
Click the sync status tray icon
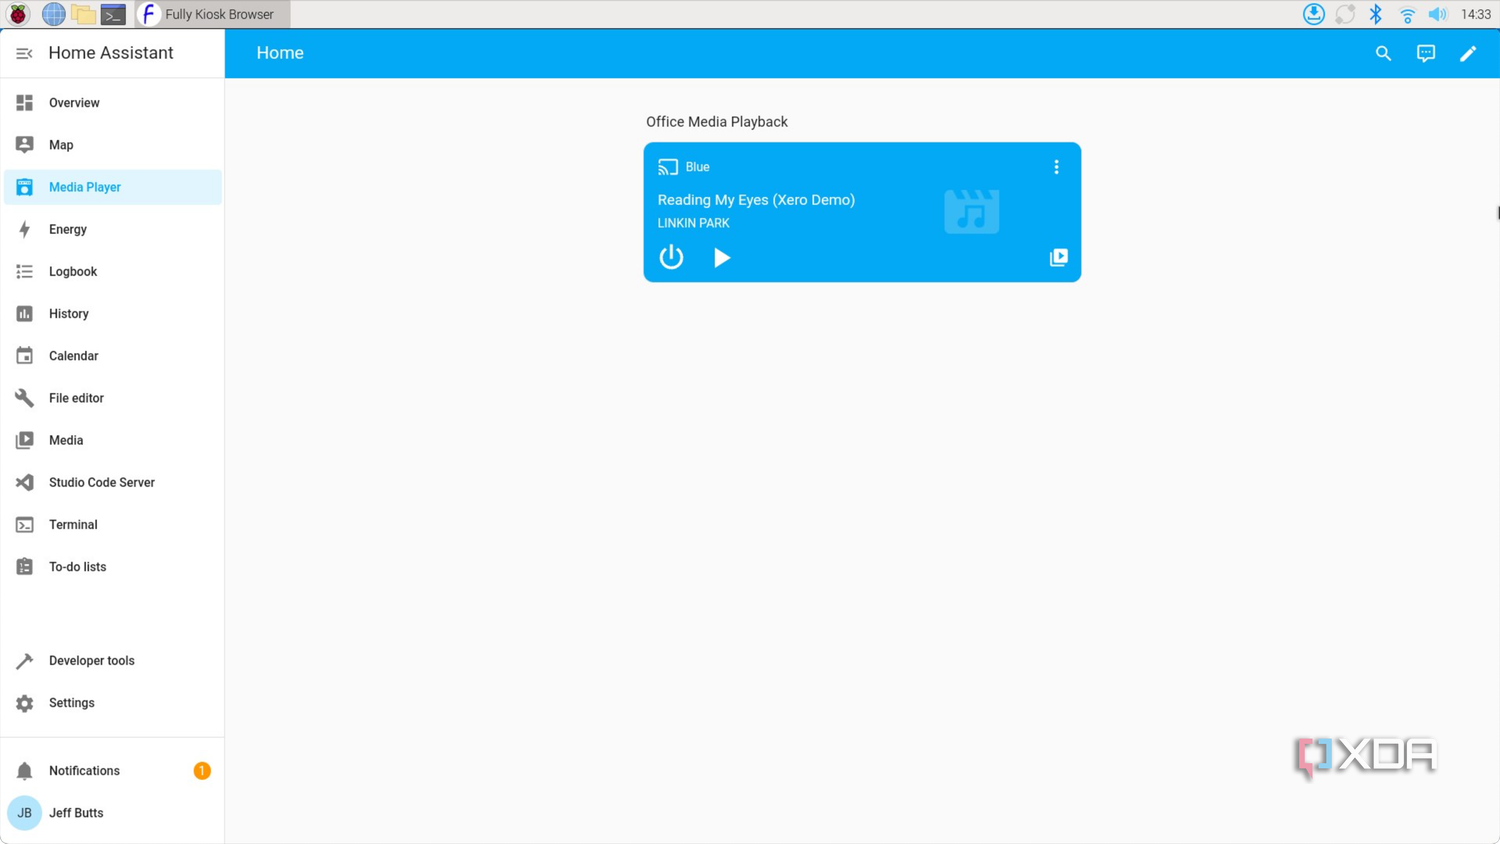coord(1345,14)
